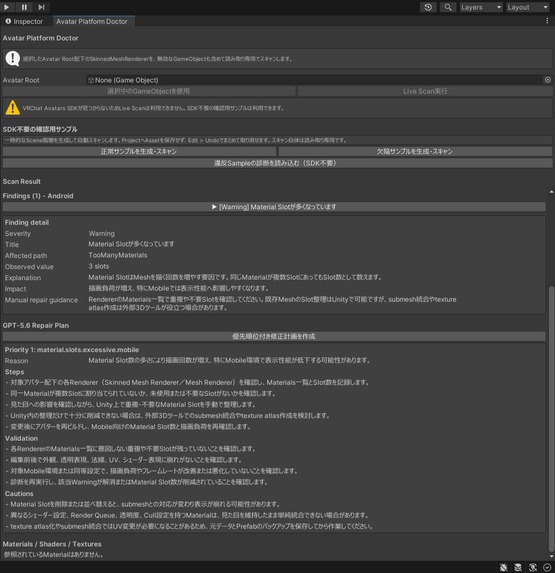The image size is (555, 573).
Task: Click the 'Finding detail' heading
Action: click(x=27, y=223)
